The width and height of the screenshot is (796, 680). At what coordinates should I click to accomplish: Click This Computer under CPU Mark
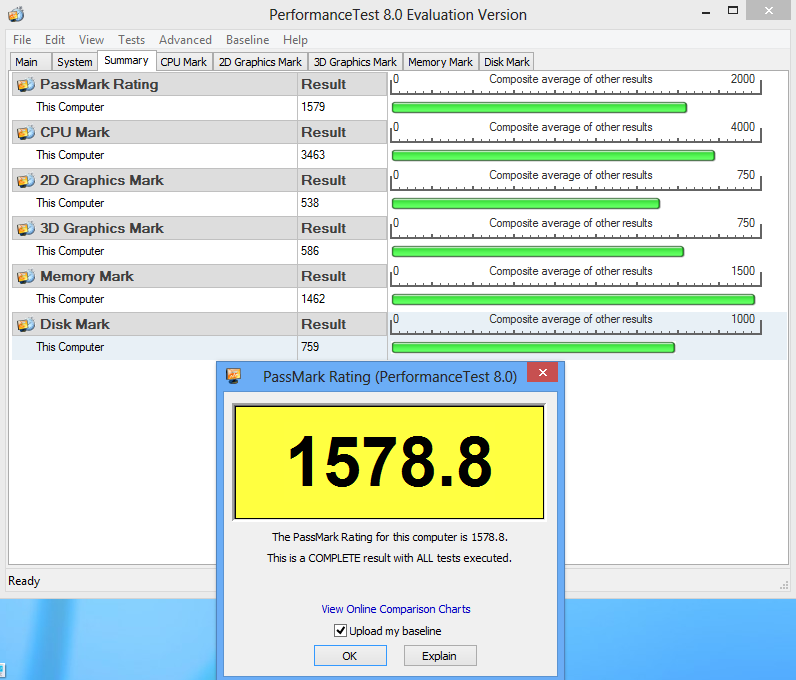pyautogui.click(x=70, y=155)
